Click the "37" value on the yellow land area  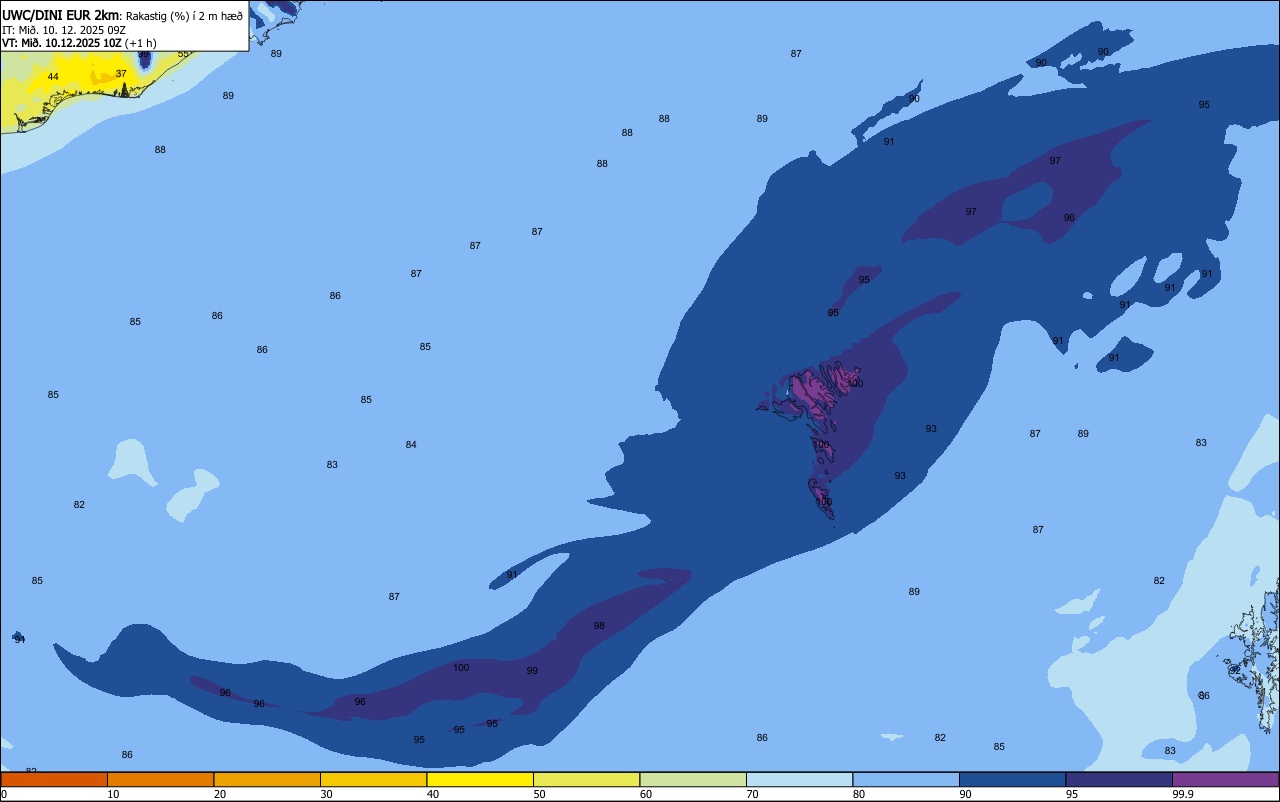point(121,74)
